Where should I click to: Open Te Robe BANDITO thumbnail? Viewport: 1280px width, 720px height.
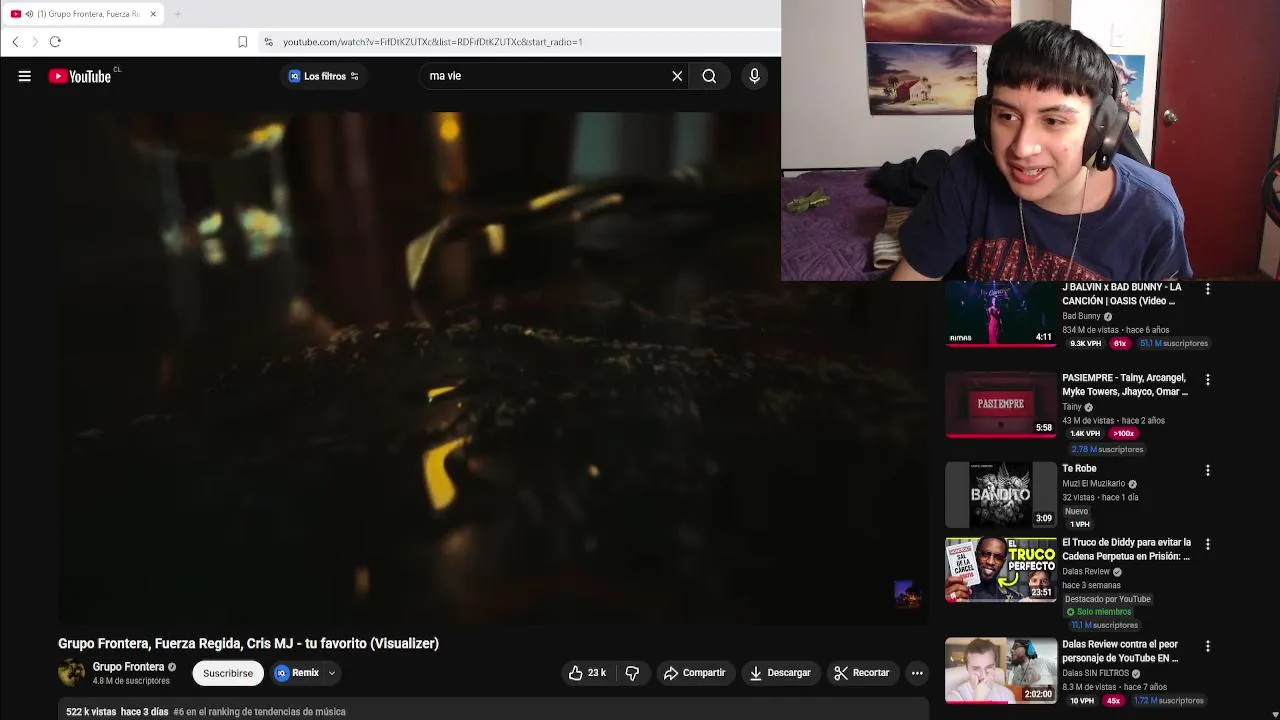[1001, 494]
